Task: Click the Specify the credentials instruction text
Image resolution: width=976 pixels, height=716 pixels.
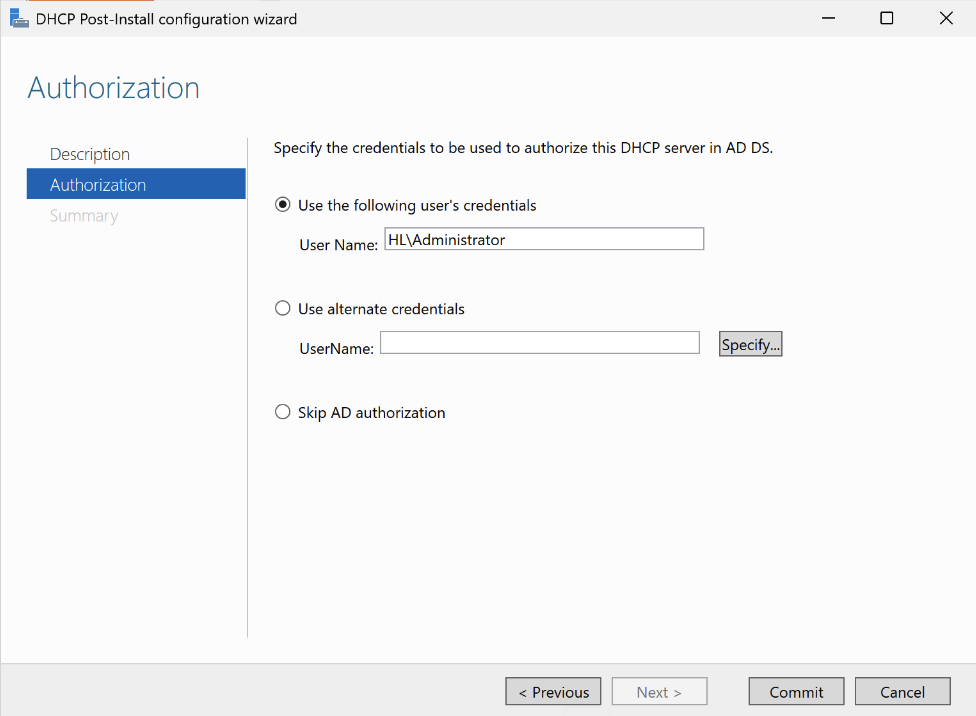Action: pyautogui.click(x=523, y=148)
